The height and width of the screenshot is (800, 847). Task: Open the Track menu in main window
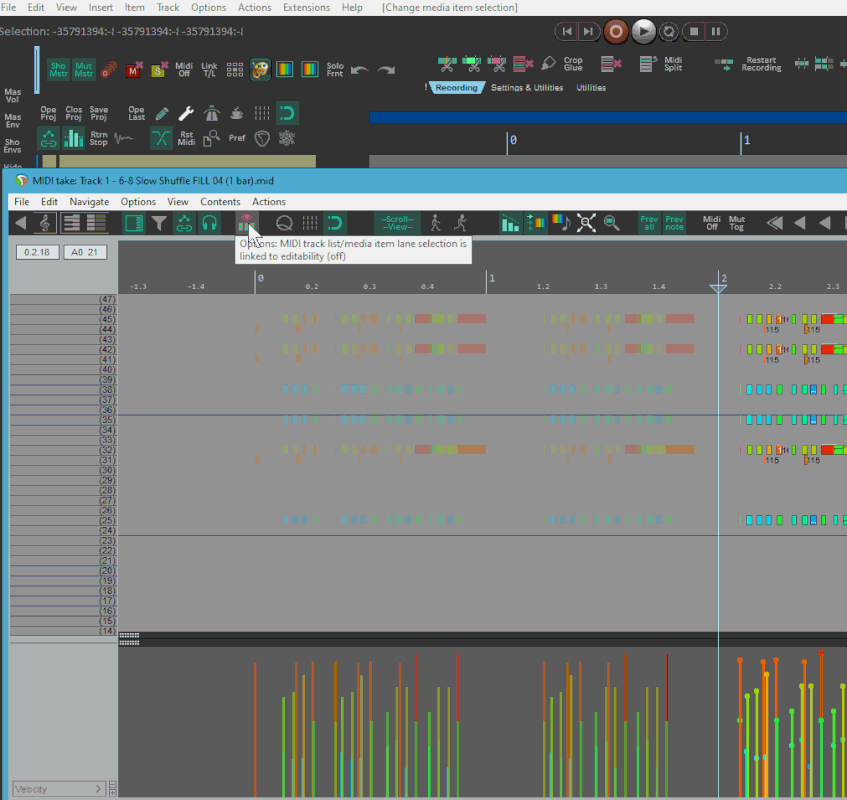click(x=167, y=8)
